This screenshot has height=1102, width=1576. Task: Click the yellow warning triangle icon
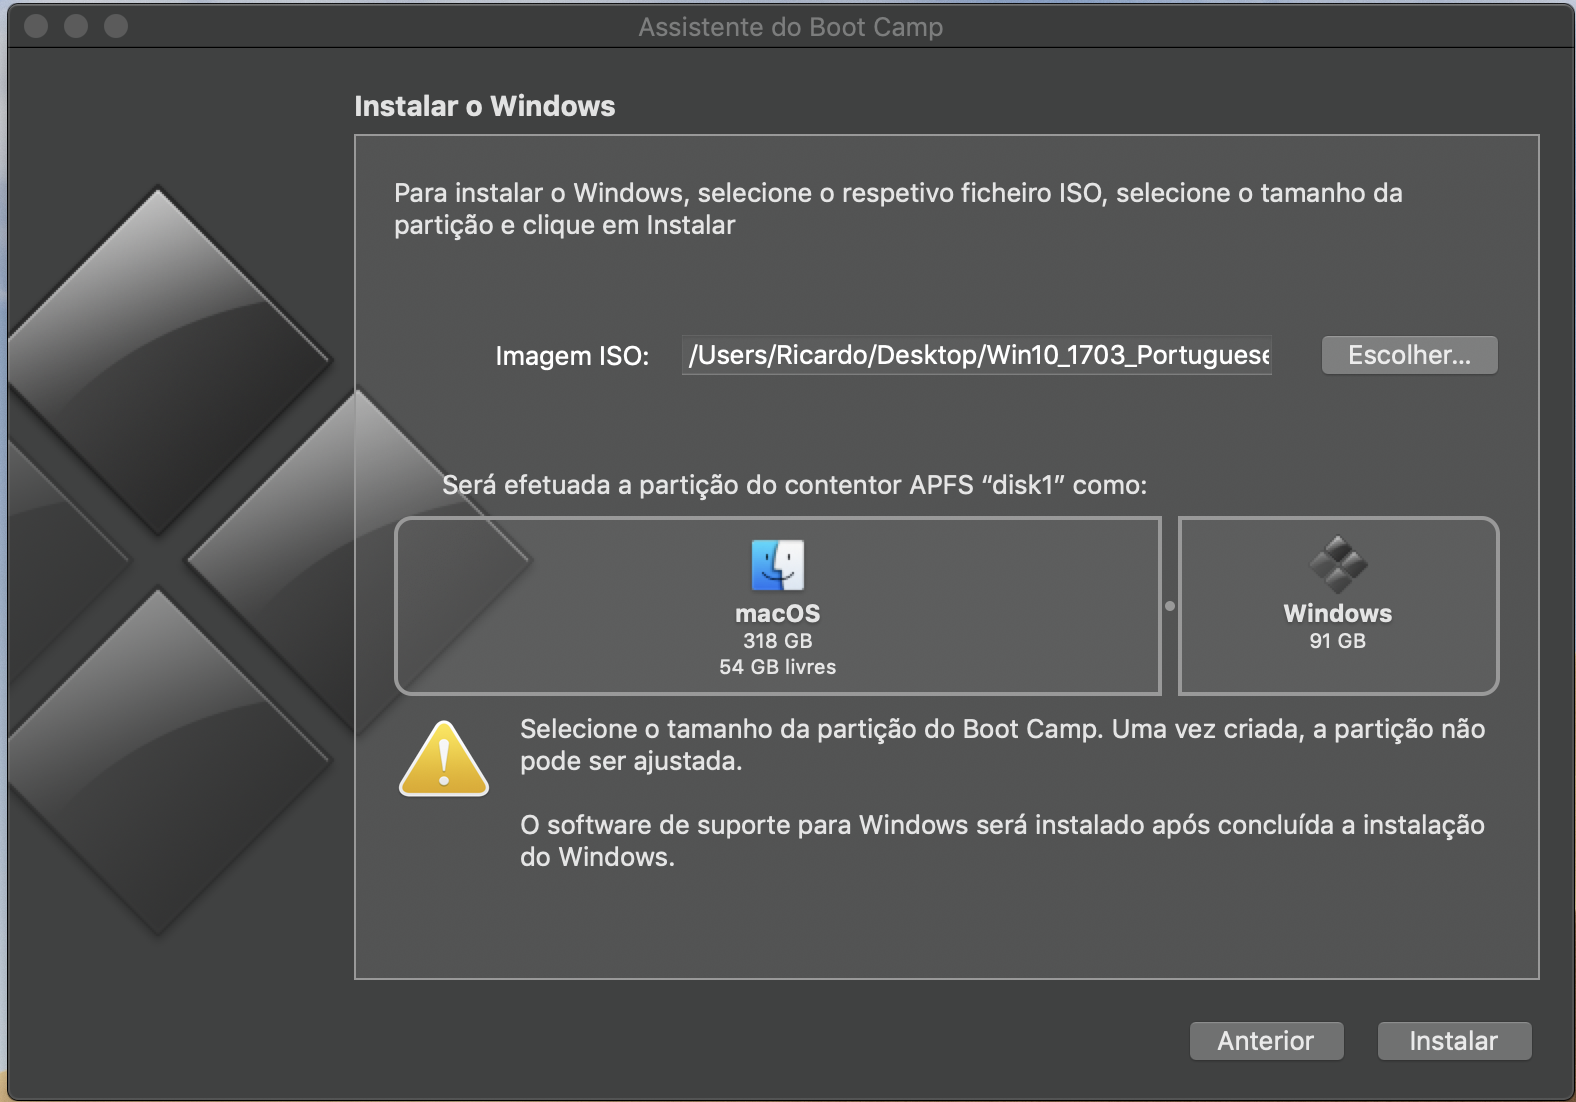coord(444,759)
